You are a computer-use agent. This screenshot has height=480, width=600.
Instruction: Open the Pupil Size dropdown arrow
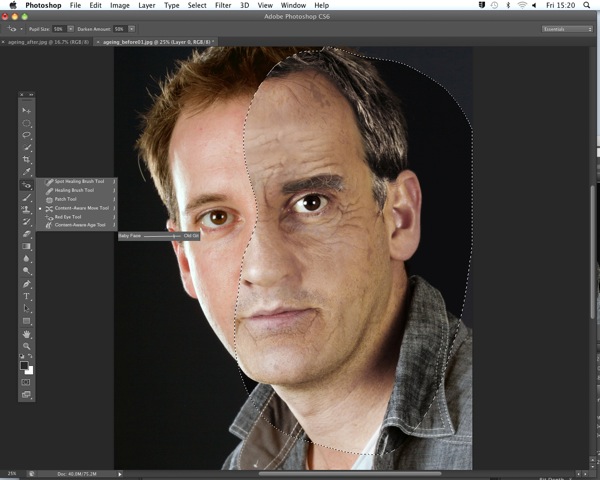(x=70, y=29)
